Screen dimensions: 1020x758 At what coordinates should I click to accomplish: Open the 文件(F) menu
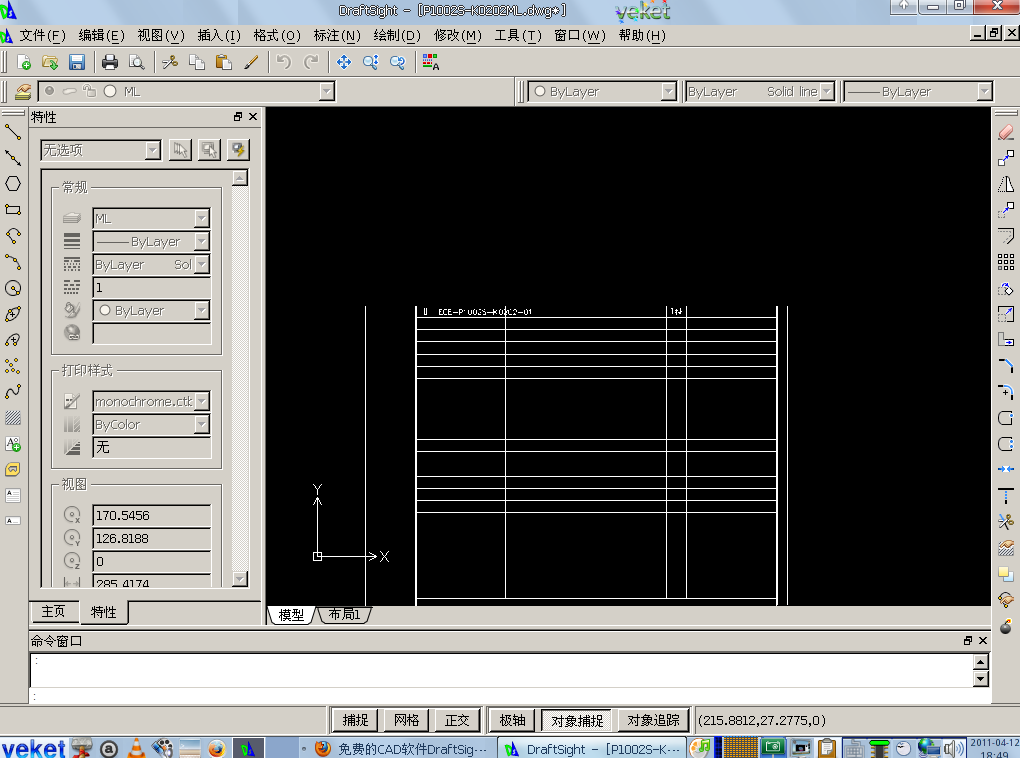click(42, 35)
